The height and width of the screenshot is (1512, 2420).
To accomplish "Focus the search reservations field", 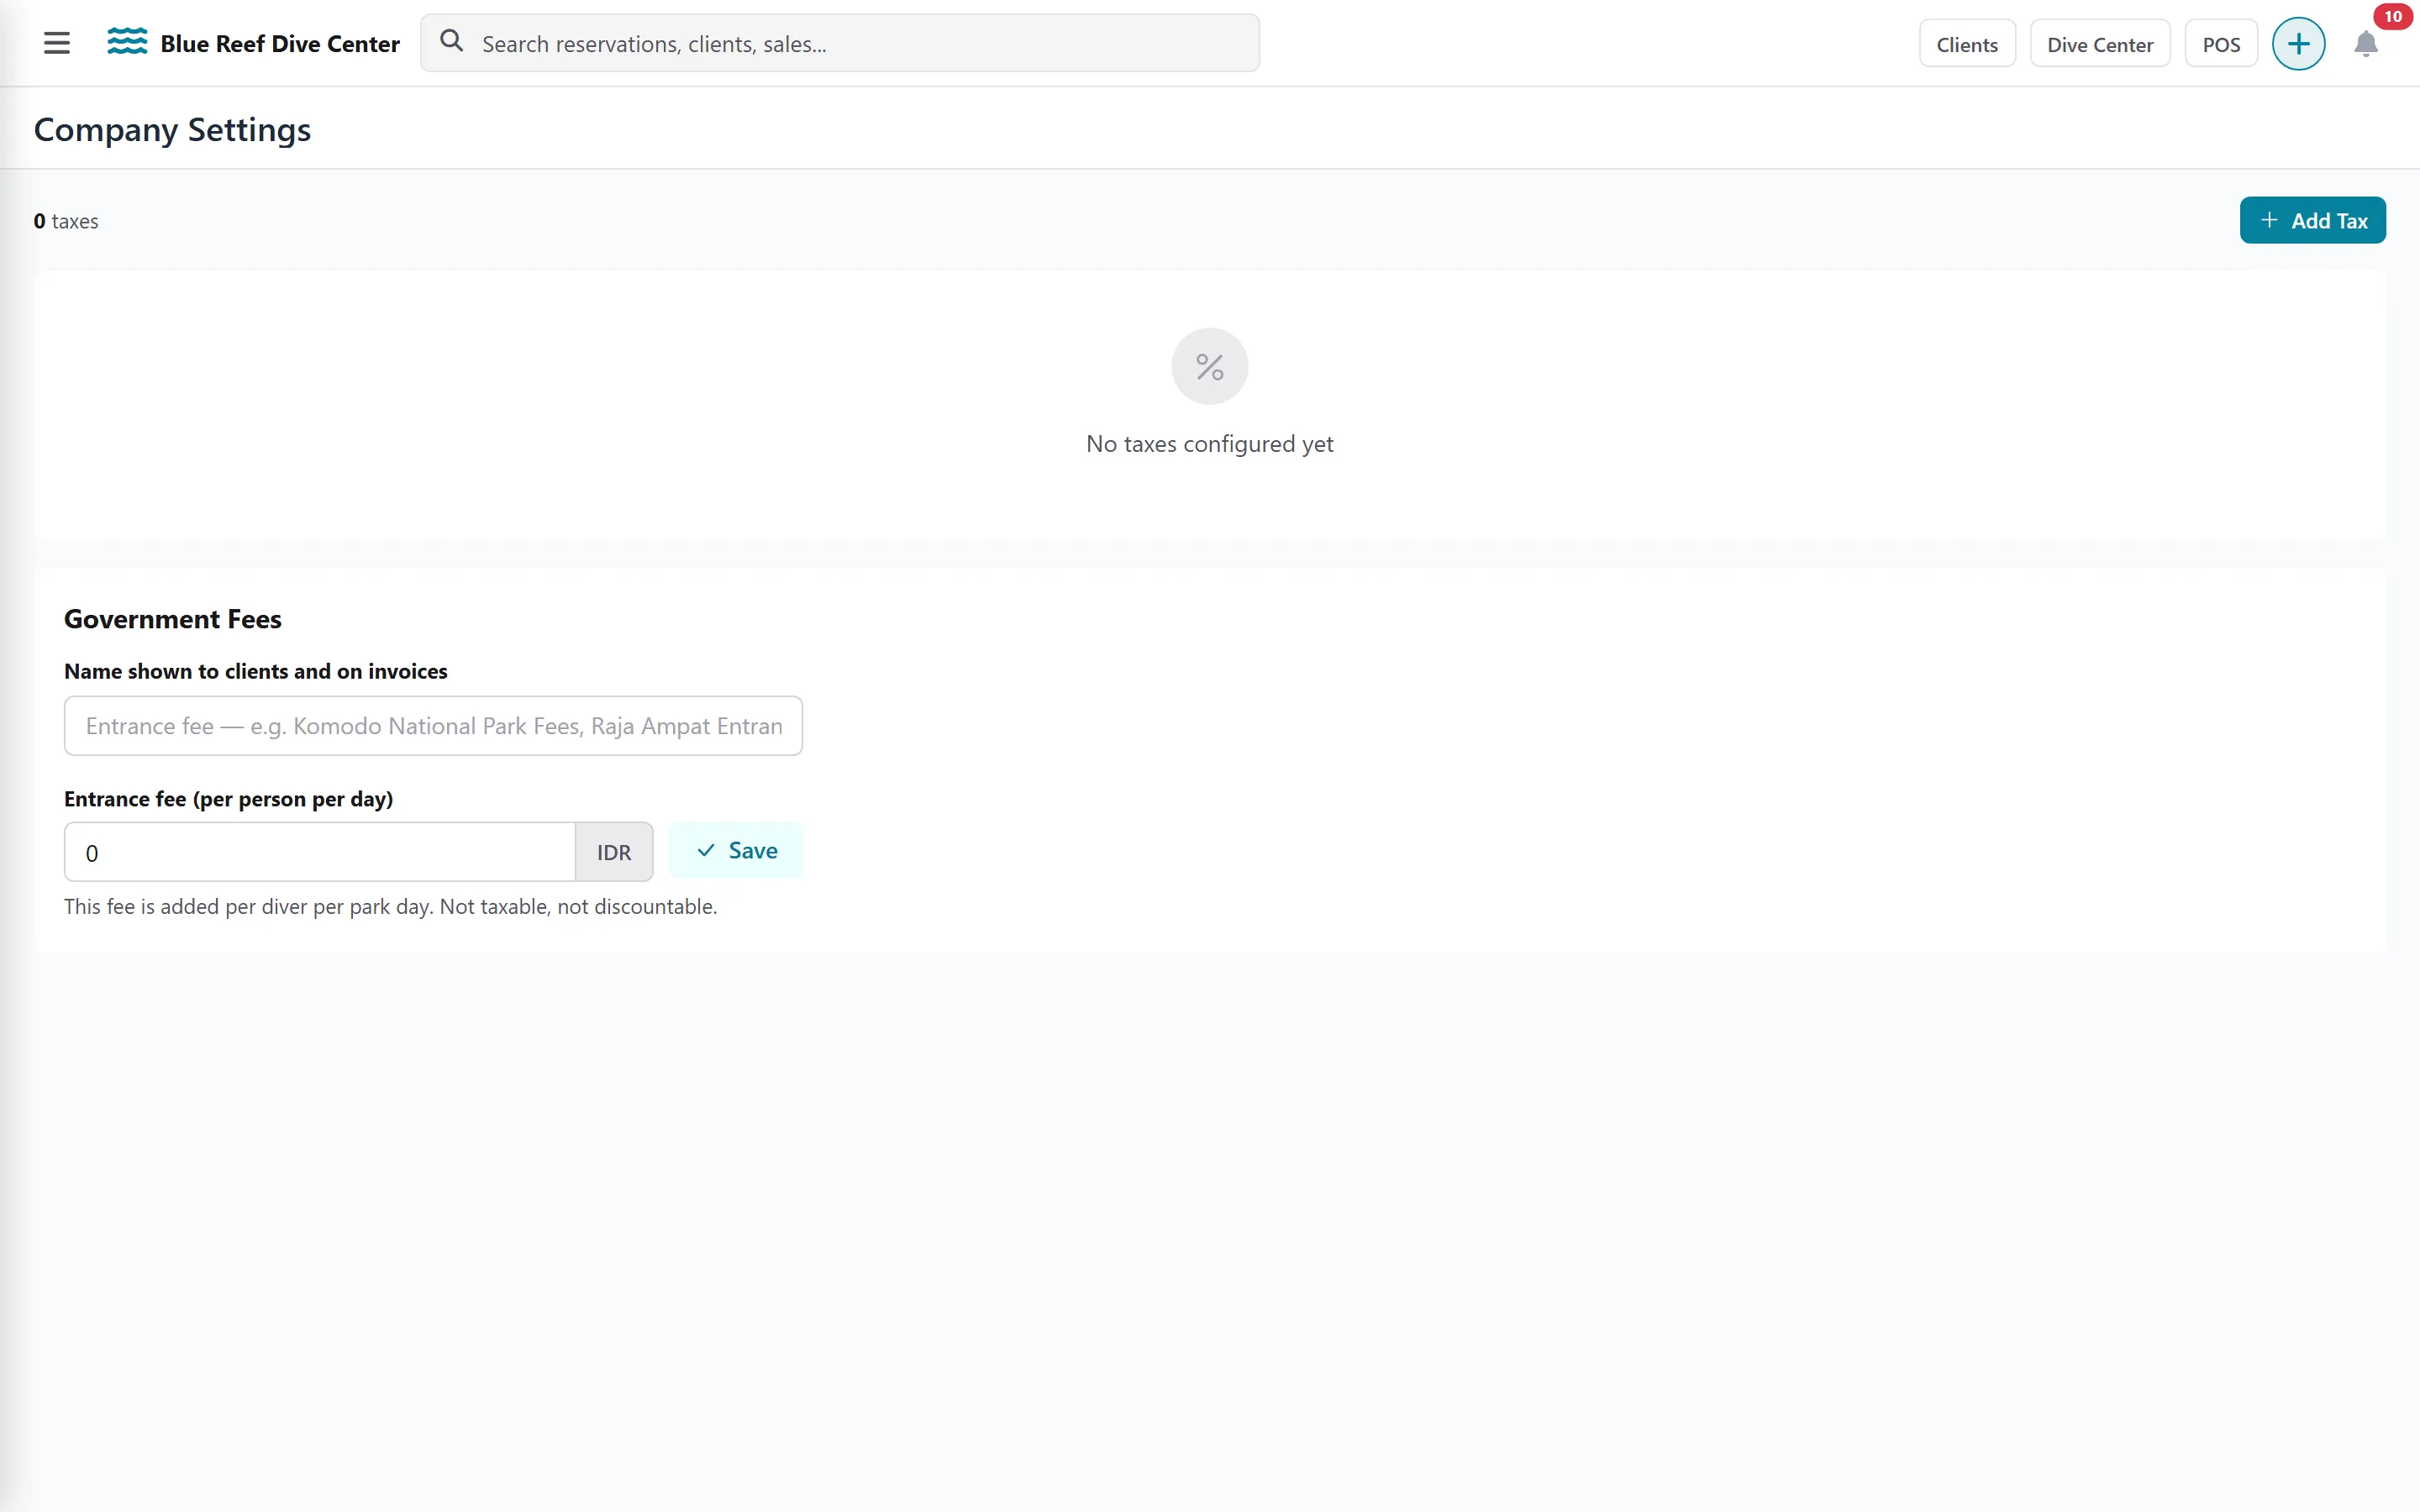I will tap(839, 43).
